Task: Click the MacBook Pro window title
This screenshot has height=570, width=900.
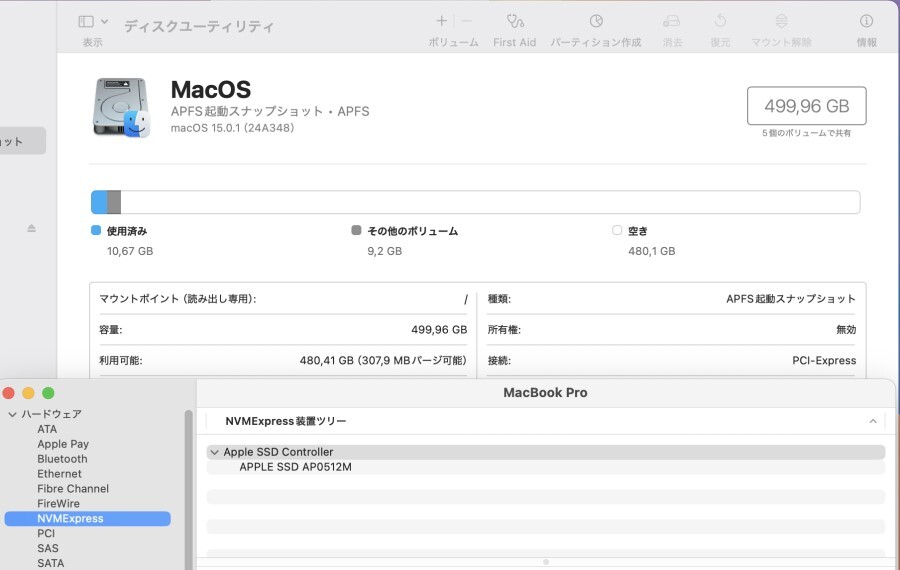Action: pos(545,393)
